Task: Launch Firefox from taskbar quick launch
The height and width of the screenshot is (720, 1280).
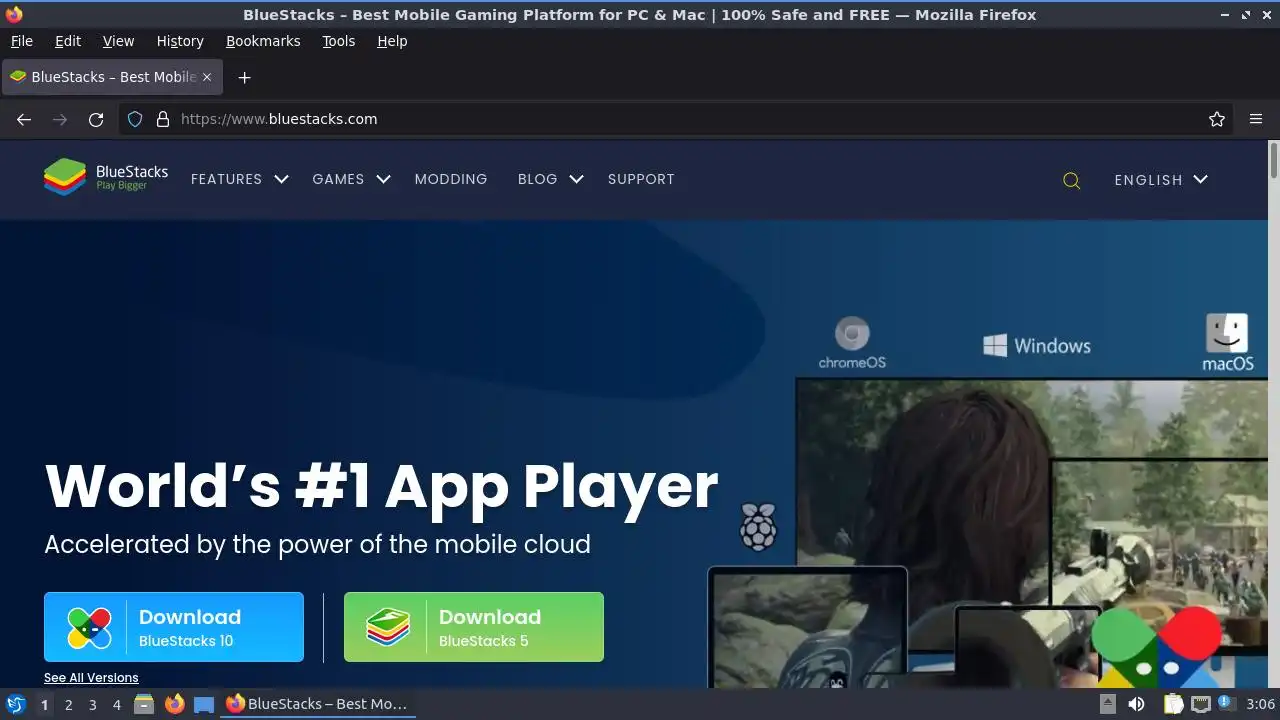Action: coord(174,704)
